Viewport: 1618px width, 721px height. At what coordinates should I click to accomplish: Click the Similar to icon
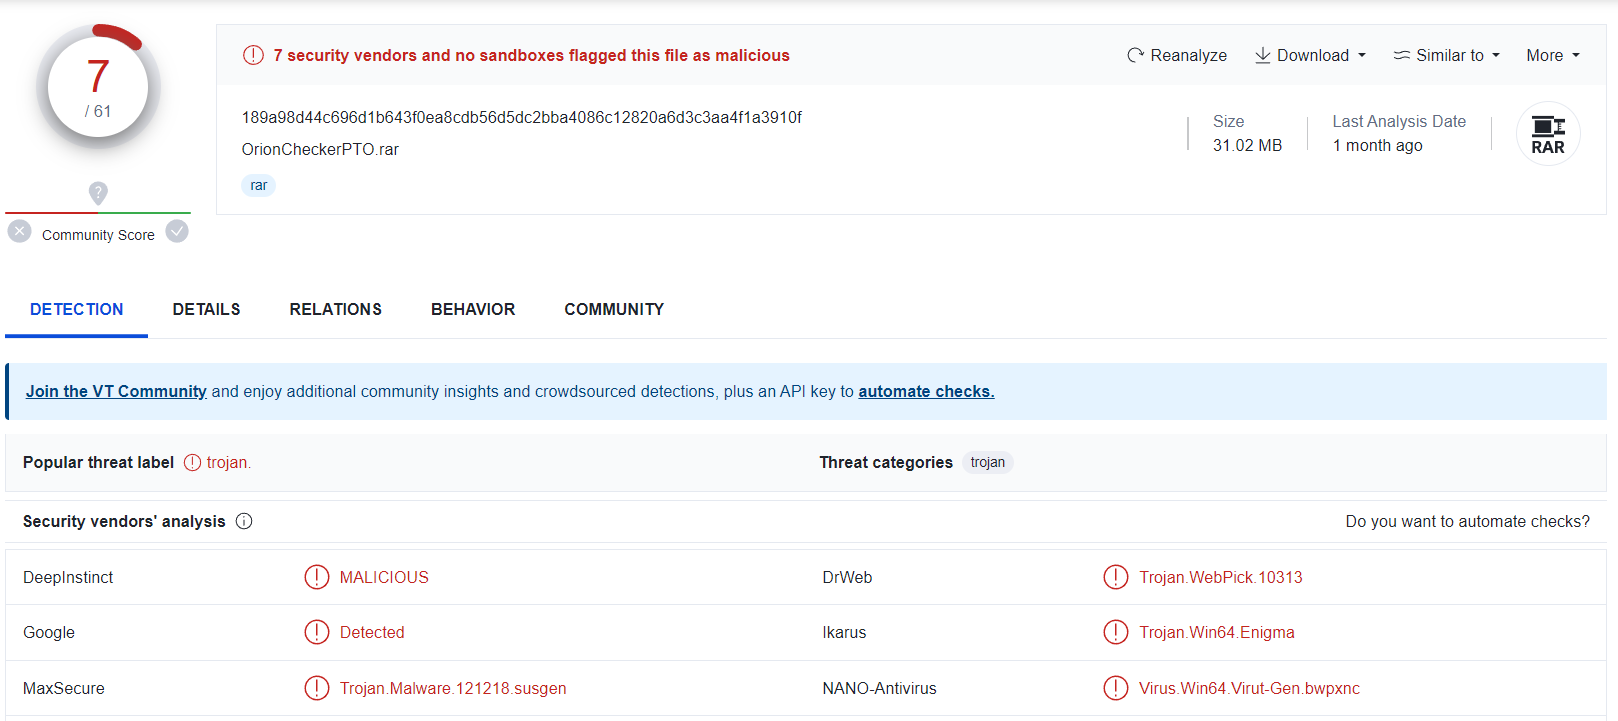[1402, 55]
